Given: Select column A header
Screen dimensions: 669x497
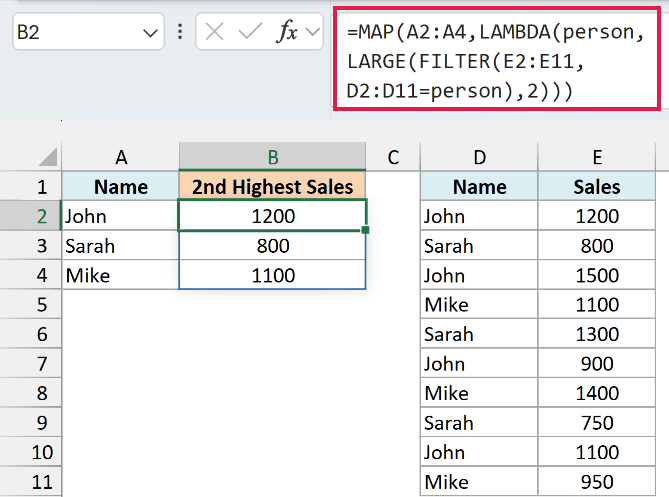Looking at the screenshot, I should 121,157.
